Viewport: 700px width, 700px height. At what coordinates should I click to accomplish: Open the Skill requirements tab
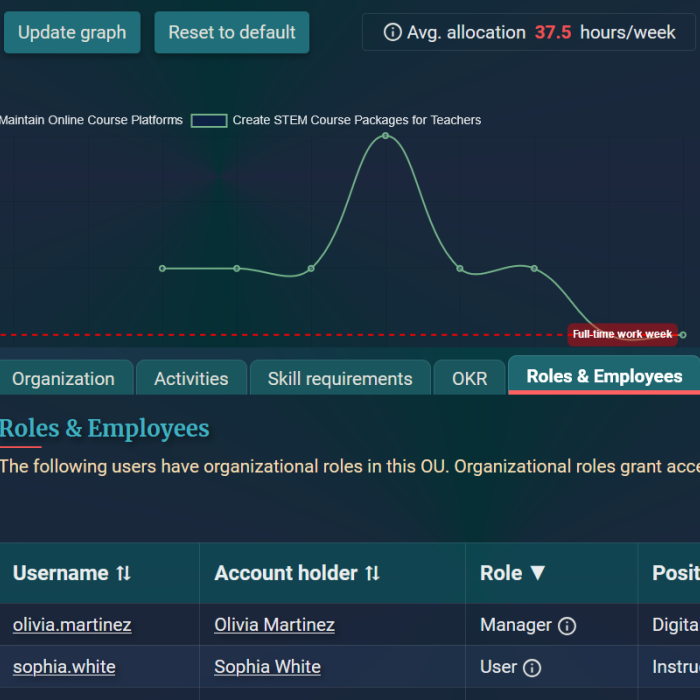click(x=340, y=379)
